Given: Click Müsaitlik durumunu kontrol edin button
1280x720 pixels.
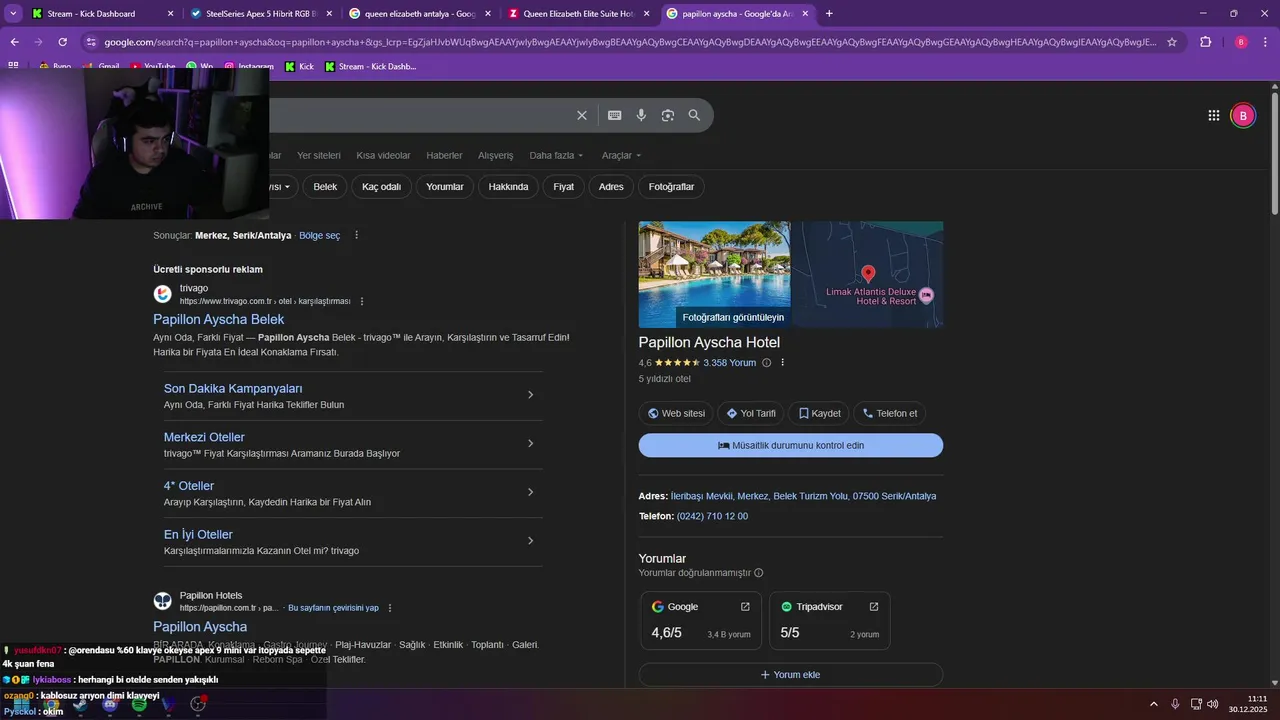Looking at the screenshot, I should (x=791, y=446).
